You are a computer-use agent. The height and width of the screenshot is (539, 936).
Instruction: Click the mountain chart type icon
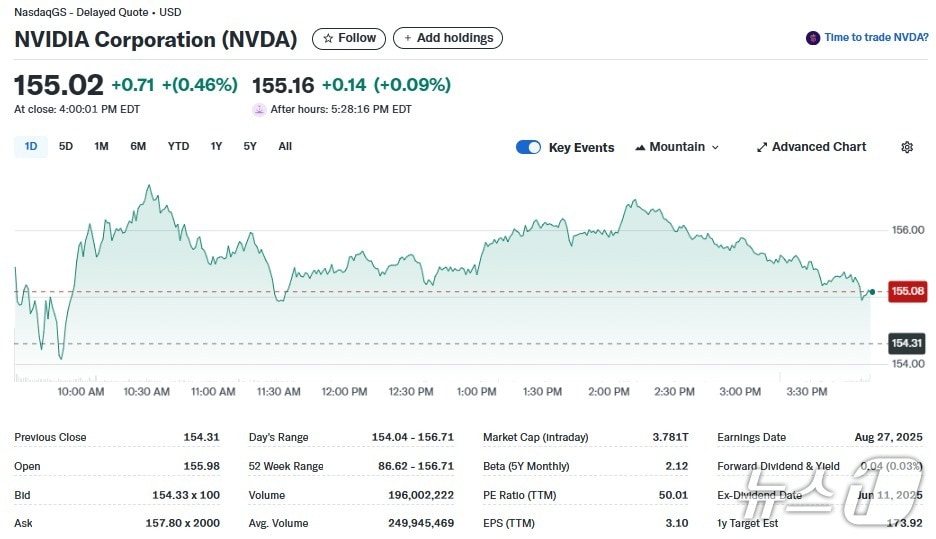tap(640, 147)
